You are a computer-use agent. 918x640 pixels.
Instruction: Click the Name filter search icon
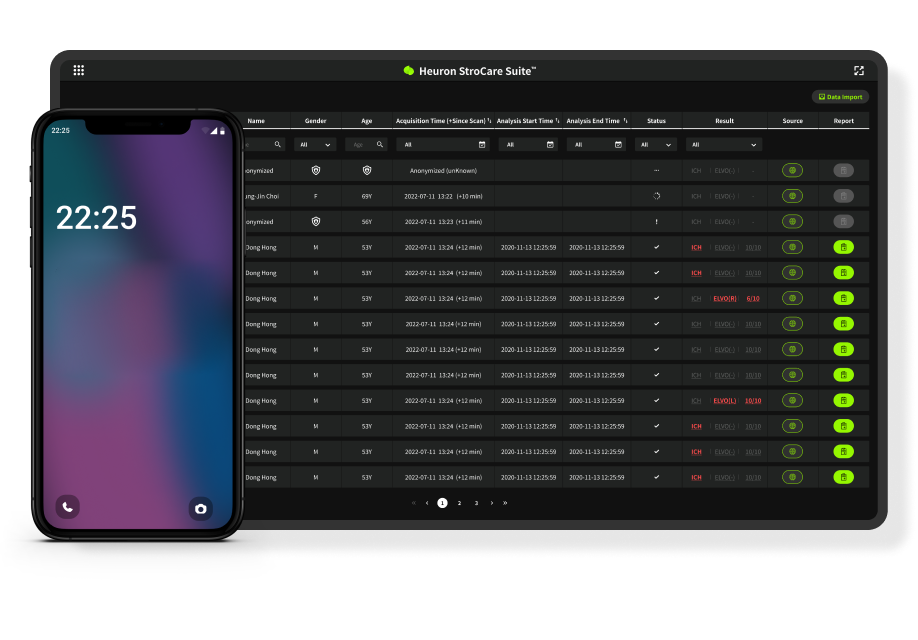278,145
